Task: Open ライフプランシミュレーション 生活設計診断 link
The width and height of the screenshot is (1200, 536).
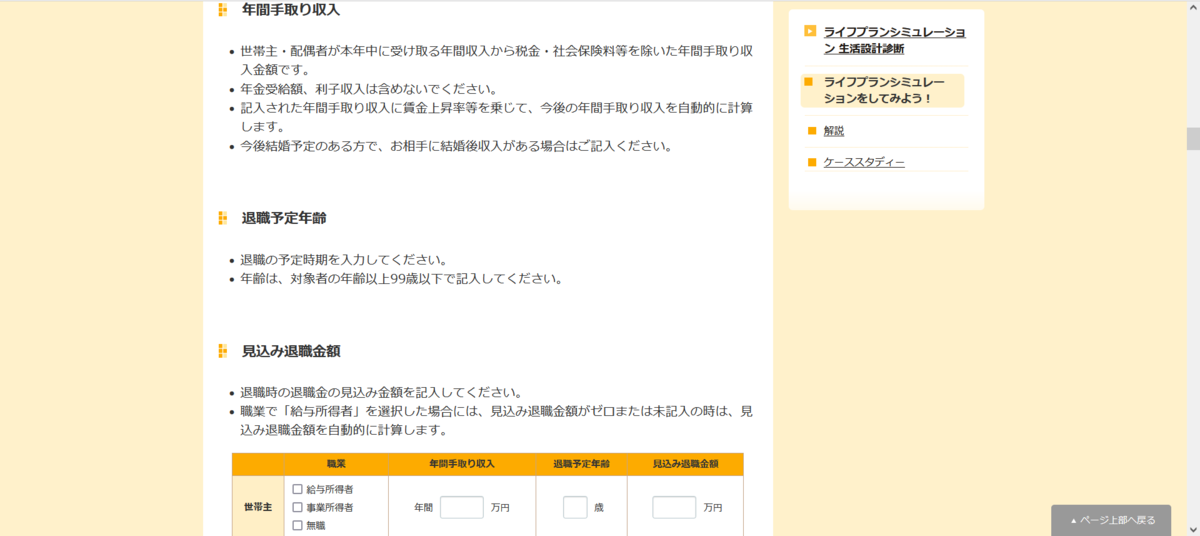Action: click(894, 40)
